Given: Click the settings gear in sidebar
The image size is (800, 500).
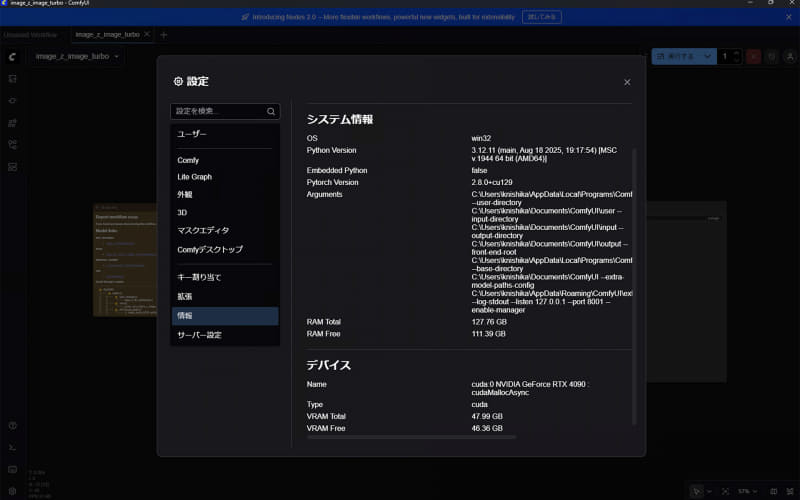Looking at the screenshot, I should tap(13, 491).
